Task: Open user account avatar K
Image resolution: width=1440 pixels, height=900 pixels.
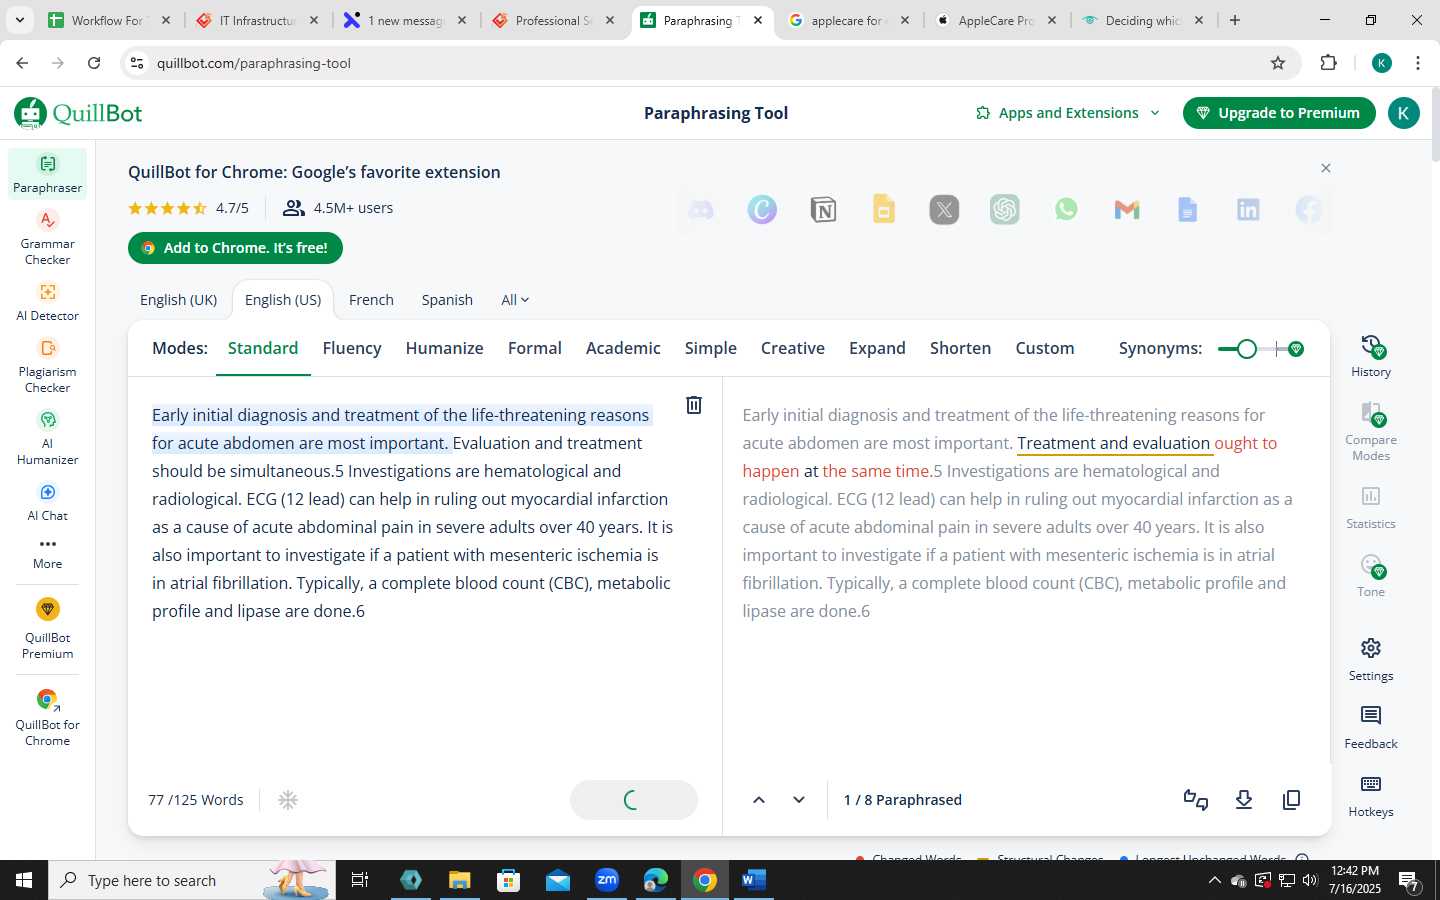Action: [x=1403, y=113]
